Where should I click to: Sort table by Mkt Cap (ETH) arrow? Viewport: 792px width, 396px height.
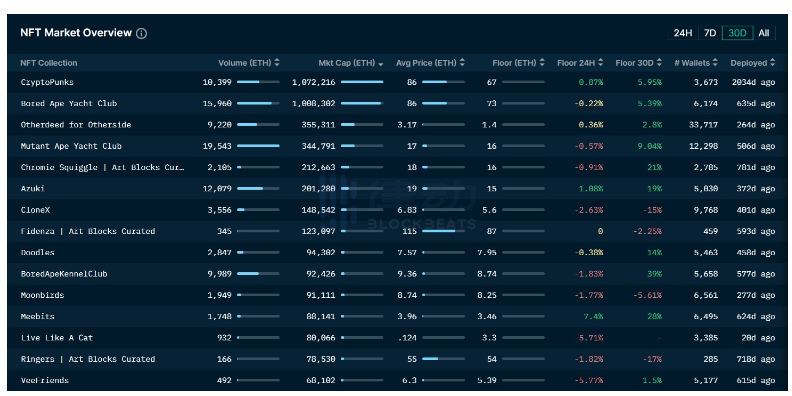point(380,64)
